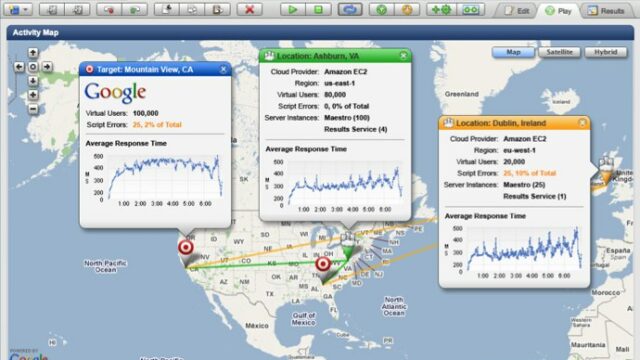Zoom out the map with the minus control

tap(33, 109)
